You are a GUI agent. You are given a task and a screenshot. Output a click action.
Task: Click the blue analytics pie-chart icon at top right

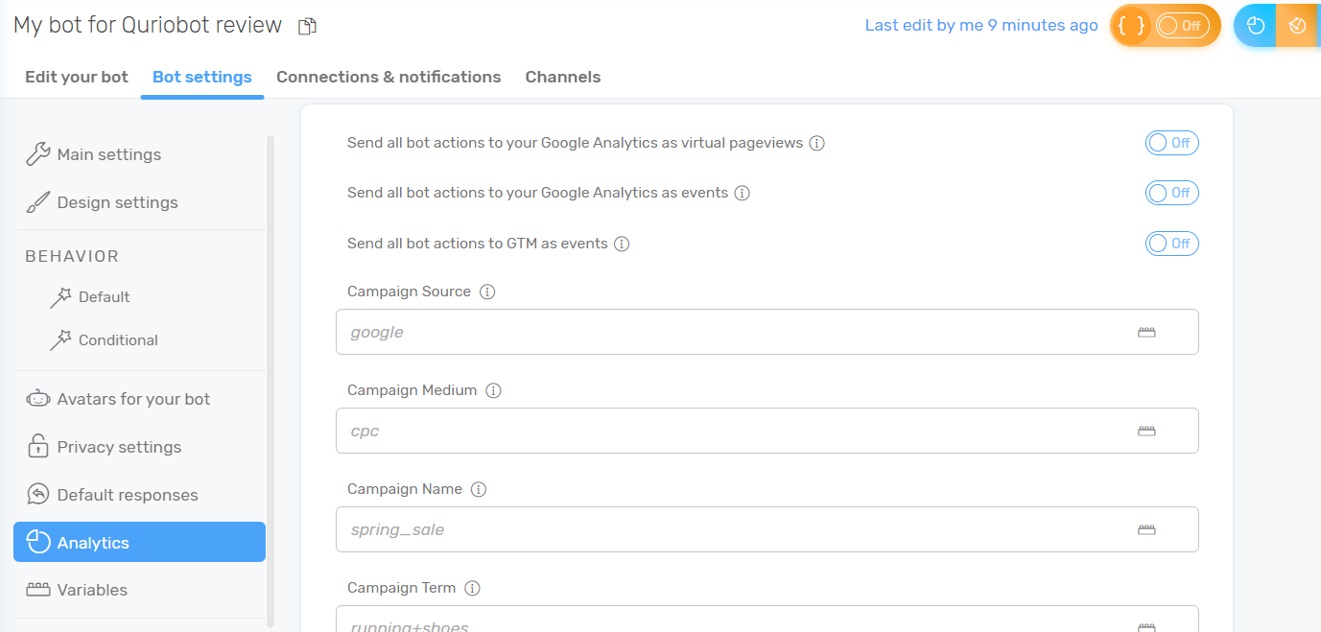pyautogui.click(x=1255, y=26)
